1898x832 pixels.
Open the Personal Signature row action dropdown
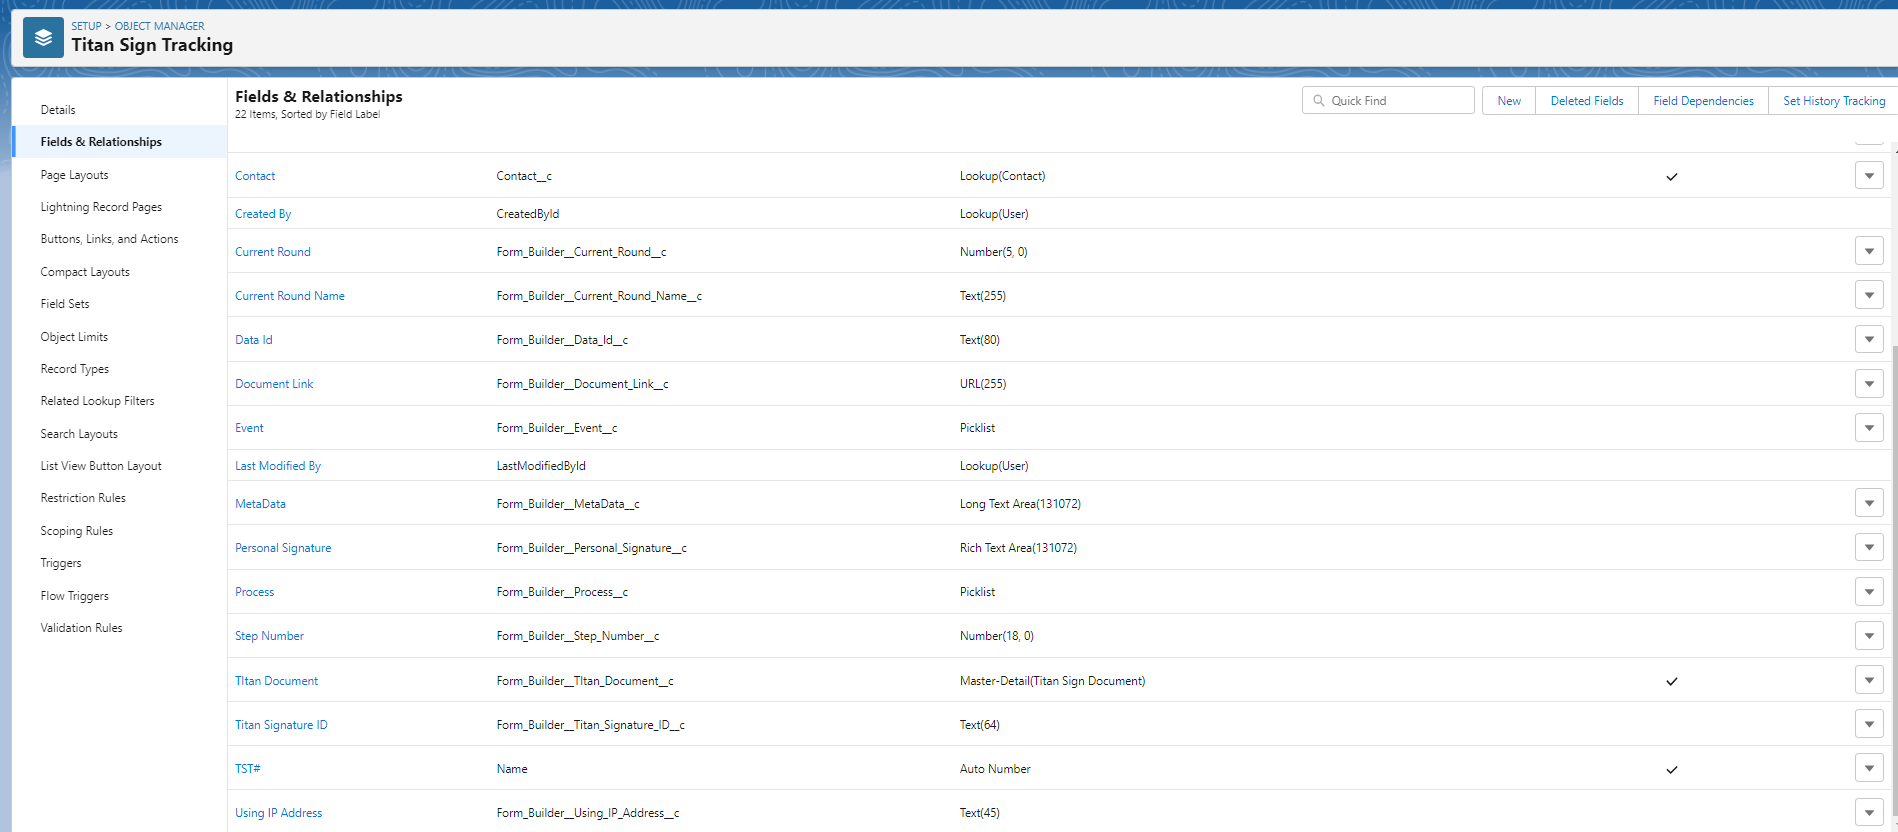point(1869,547)
